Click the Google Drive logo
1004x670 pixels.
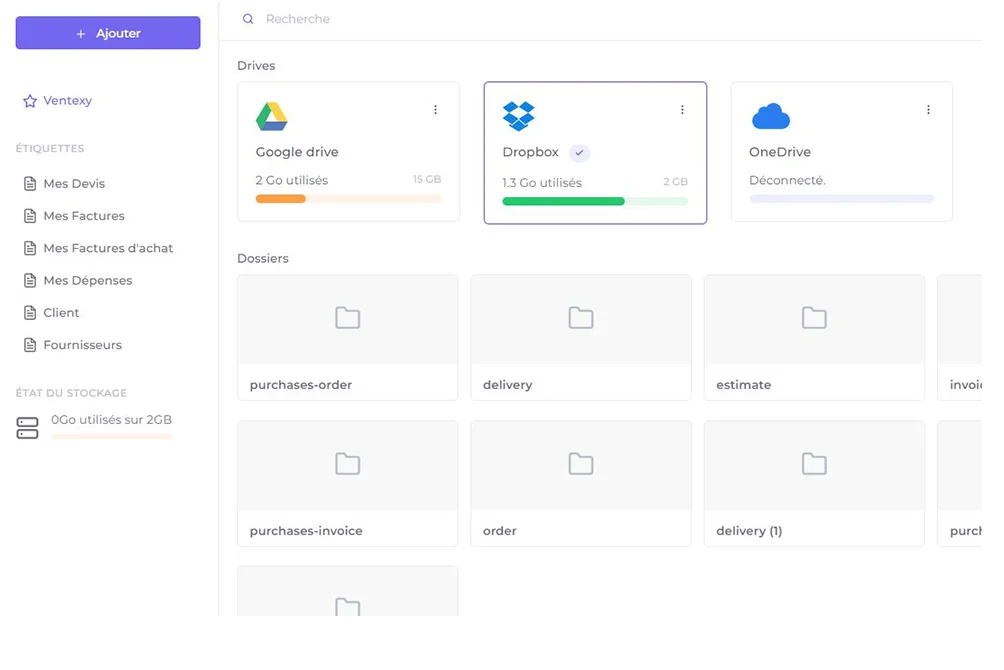click(271, 117)
